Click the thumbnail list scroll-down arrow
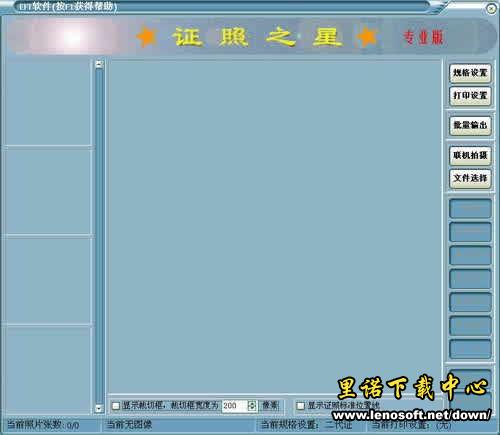 (x=99, y=408)
